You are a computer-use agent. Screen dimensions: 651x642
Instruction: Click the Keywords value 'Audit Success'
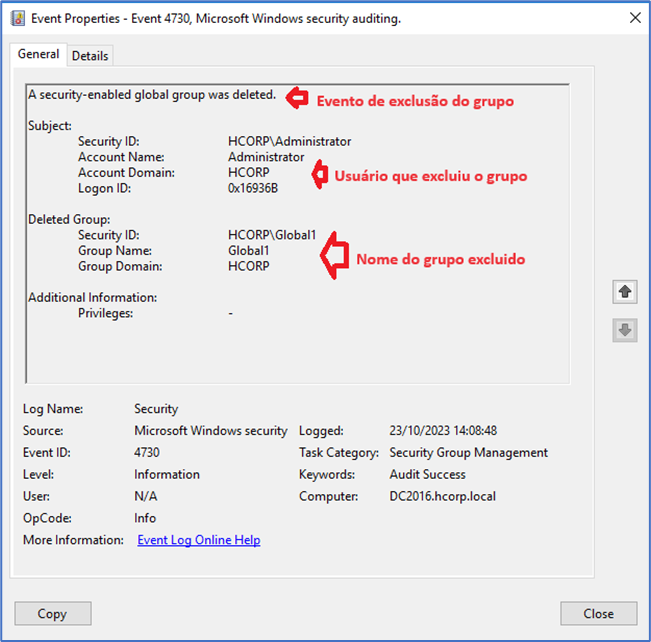coord(427,475)
